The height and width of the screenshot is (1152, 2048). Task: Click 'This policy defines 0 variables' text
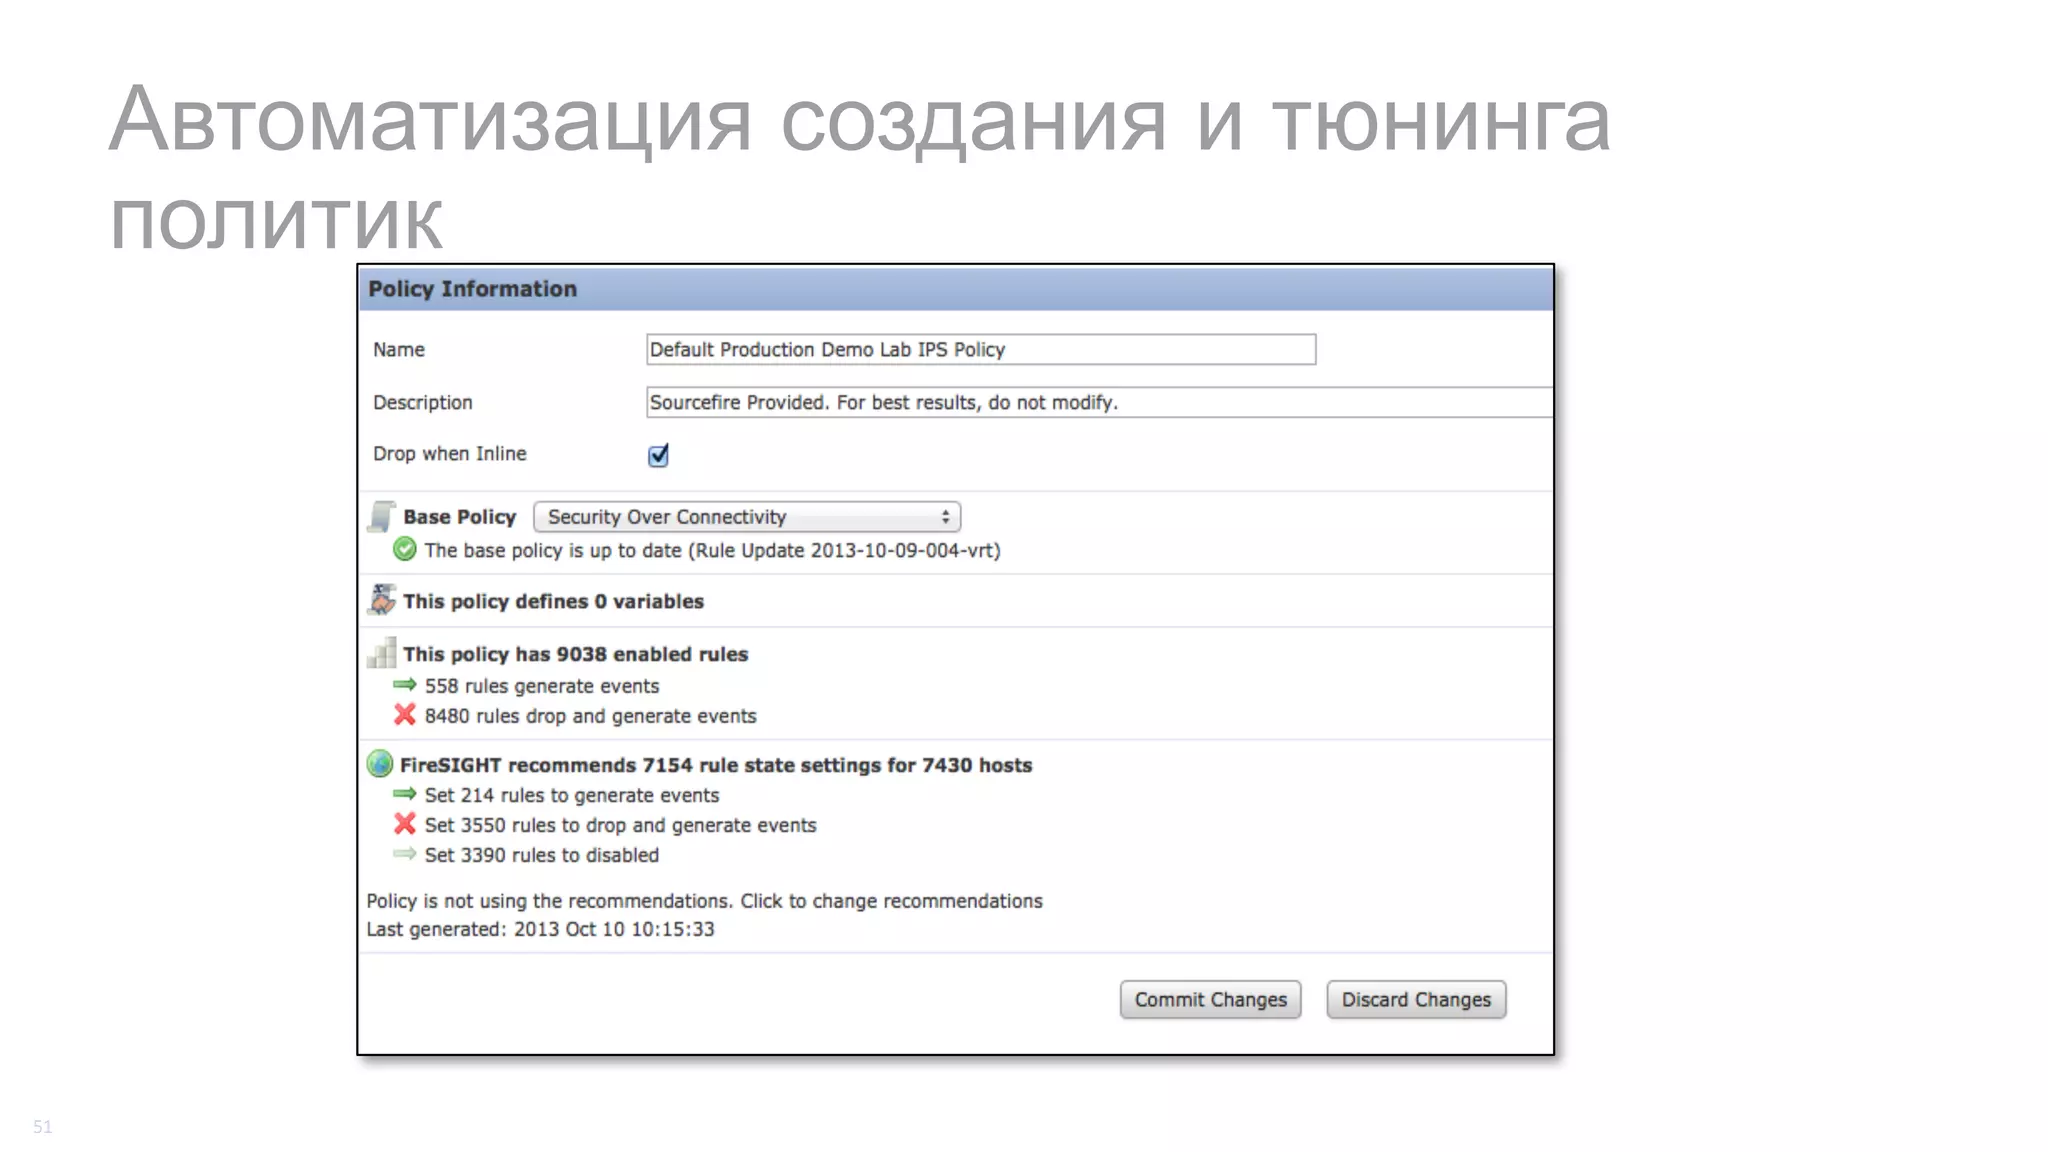coord(554,601)
